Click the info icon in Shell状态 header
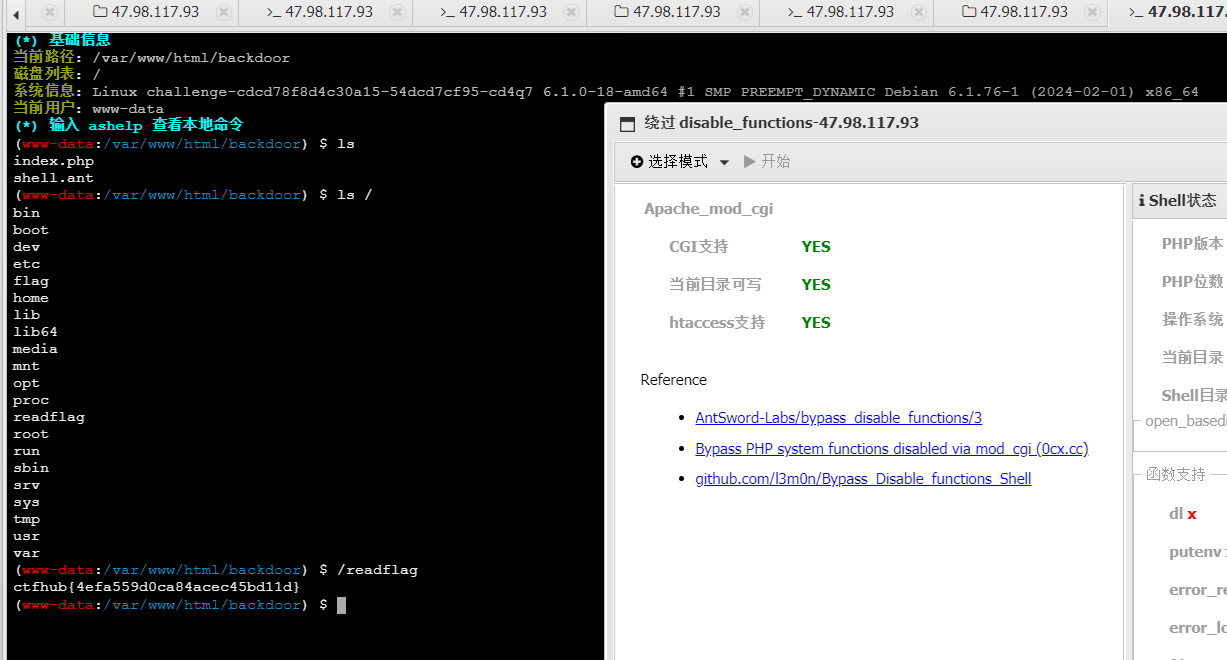This screenshot has width=1227, height=660. [x=1142, y=201]
